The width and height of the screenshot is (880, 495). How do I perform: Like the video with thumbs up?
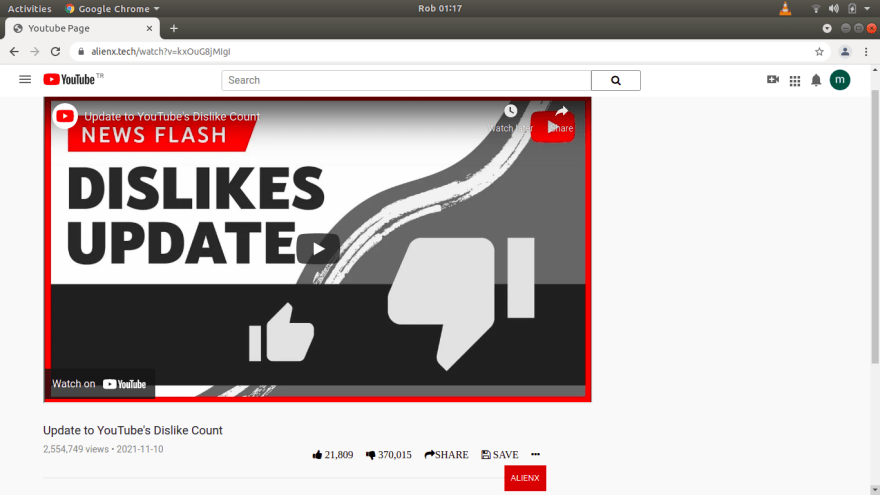tap(318, 455)
